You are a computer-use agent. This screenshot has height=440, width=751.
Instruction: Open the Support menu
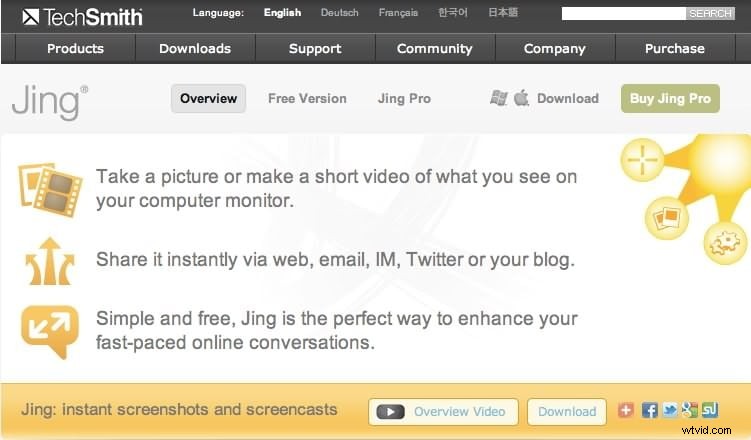click(315, 48)
